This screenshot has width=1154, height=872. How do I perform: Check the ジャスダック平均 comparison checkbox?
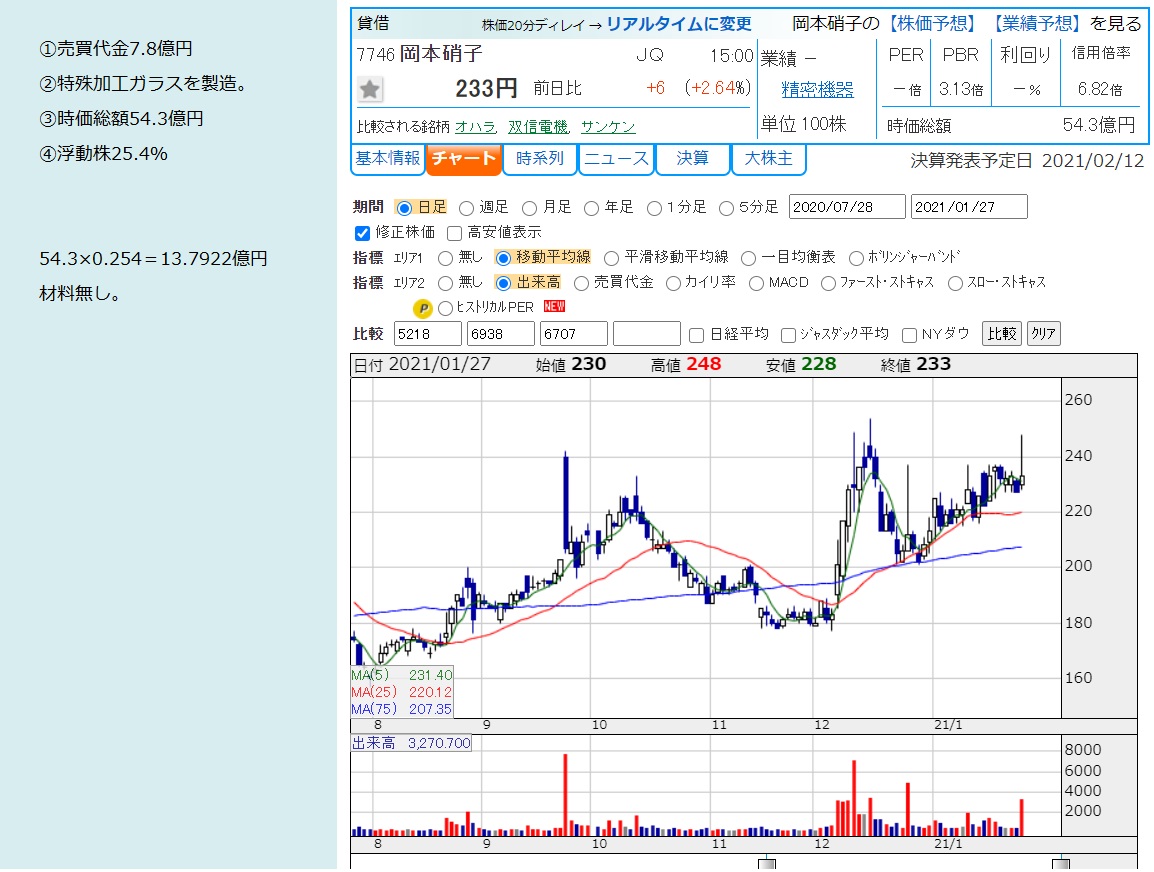(x=788, y=336)
